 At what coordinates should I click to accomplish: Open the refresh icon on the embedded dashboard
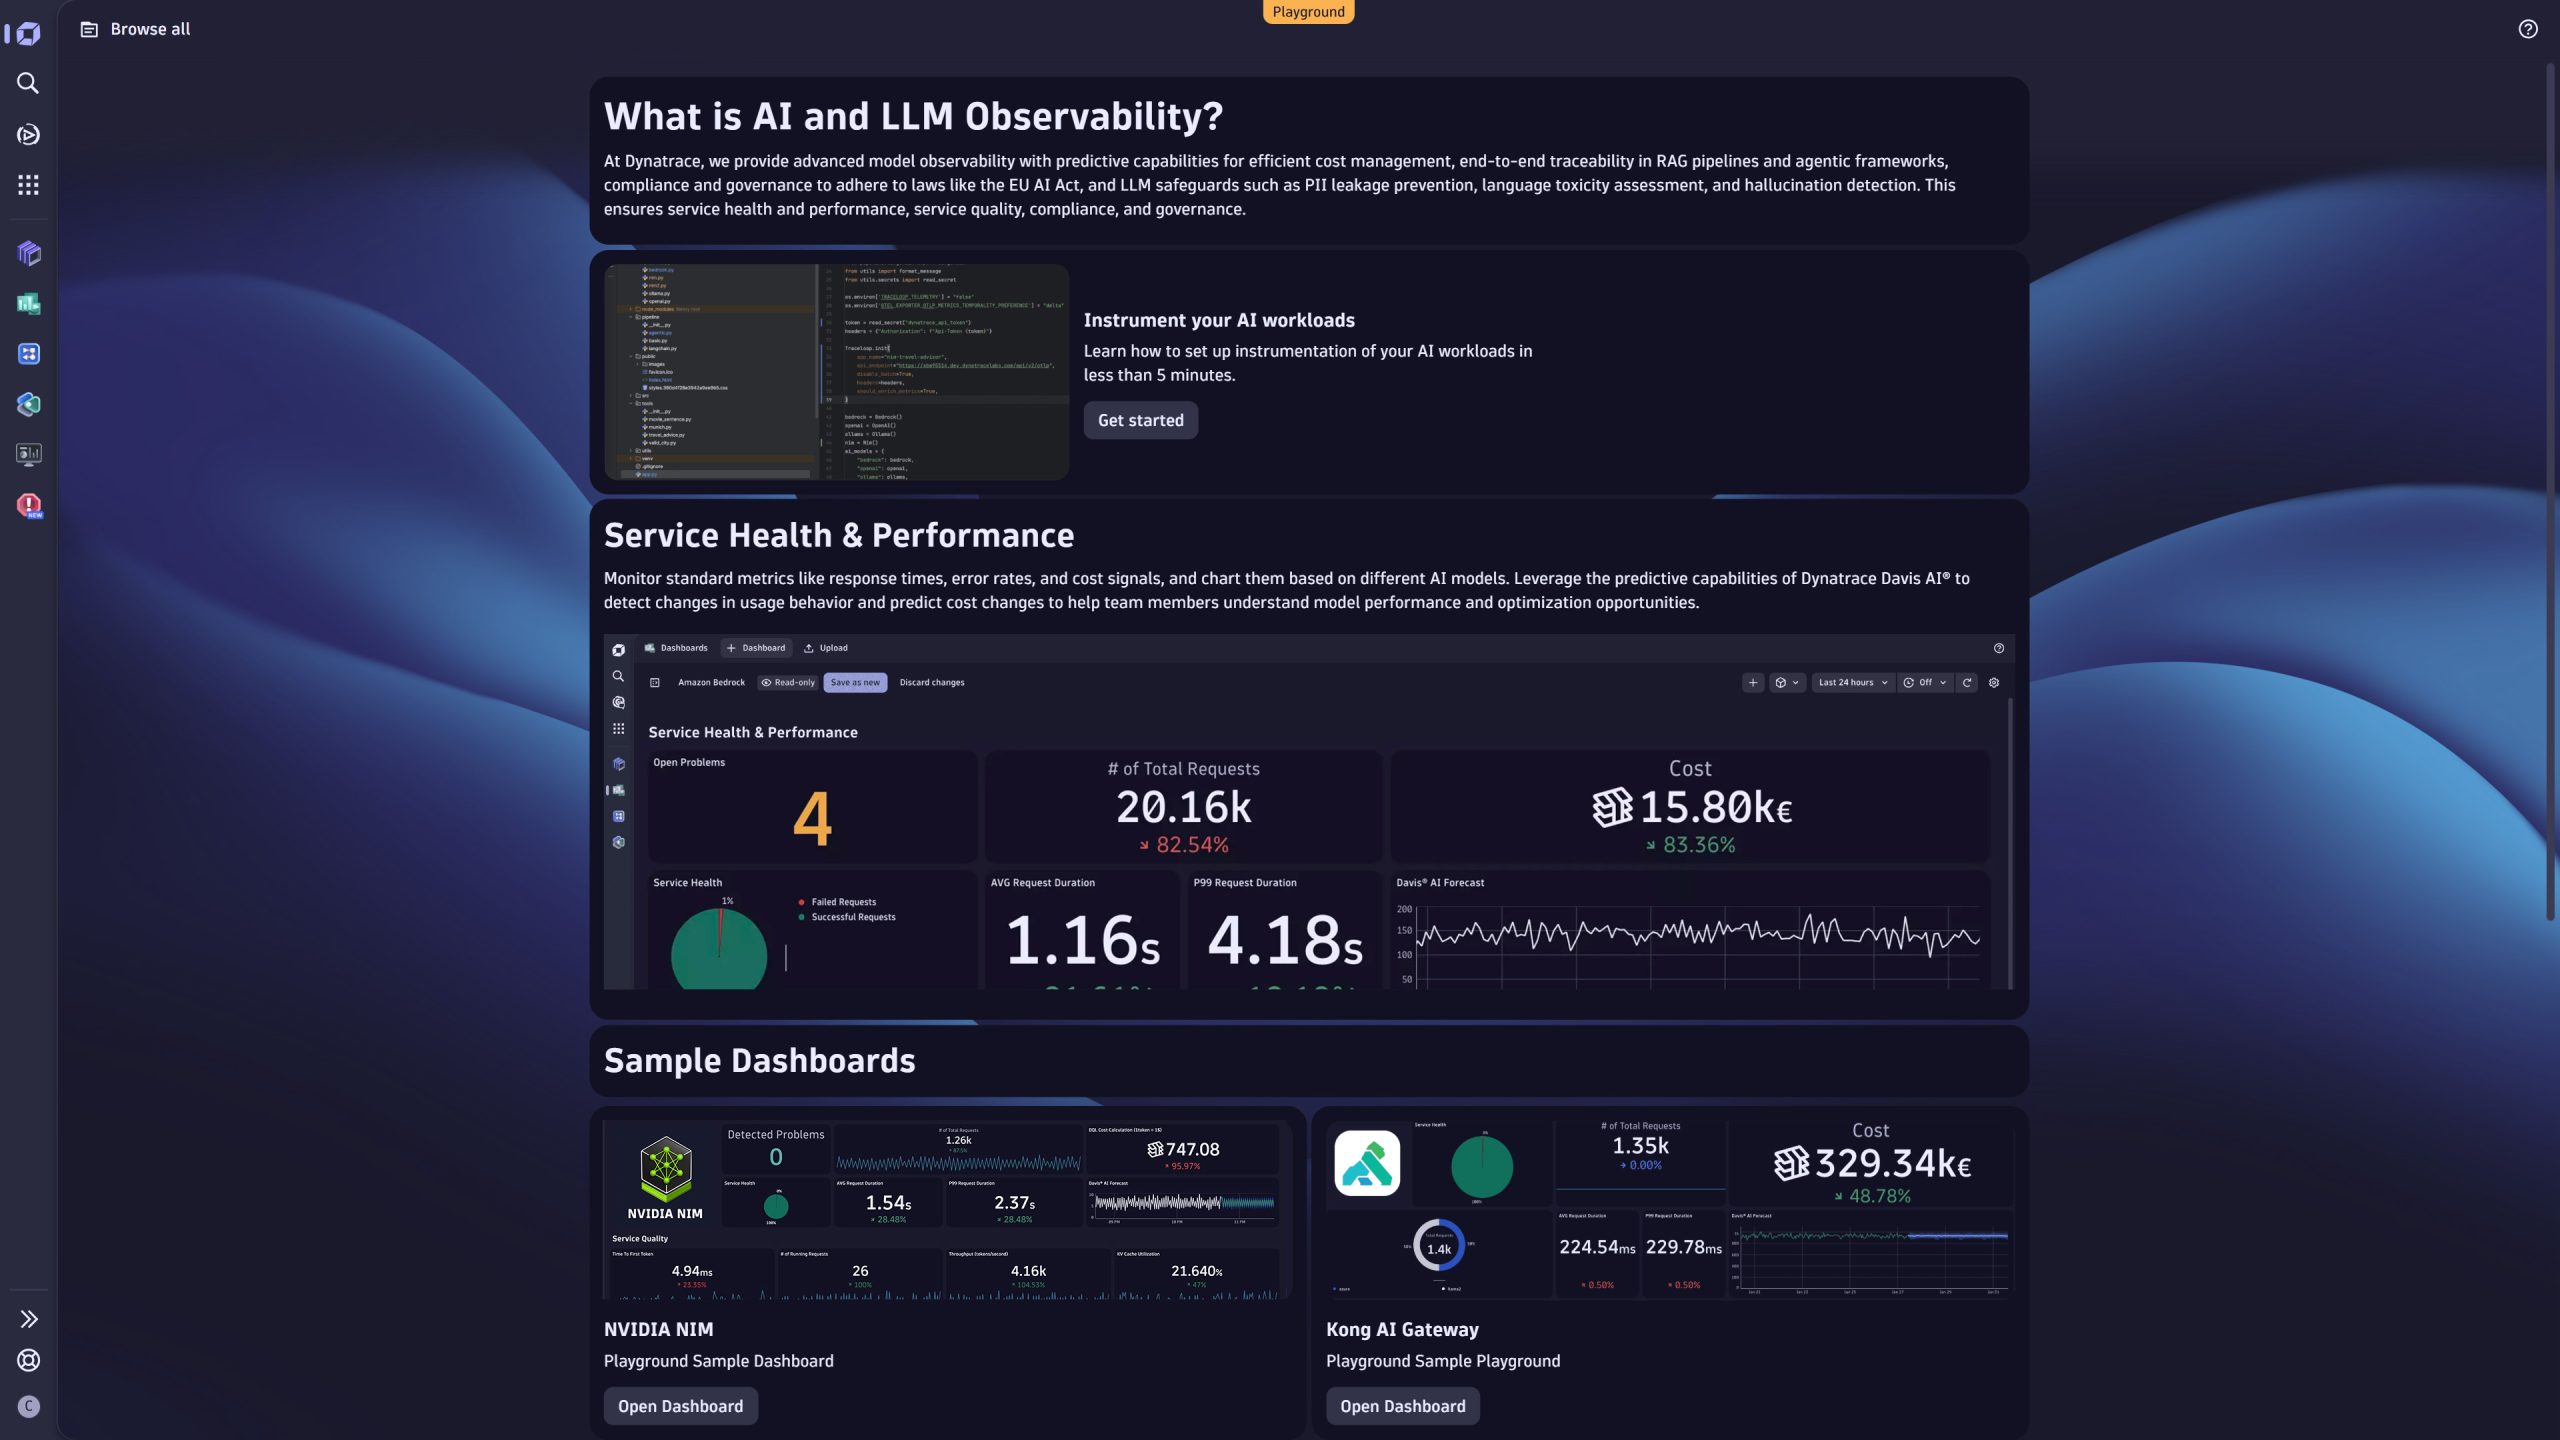click(x=1967, y=682)
